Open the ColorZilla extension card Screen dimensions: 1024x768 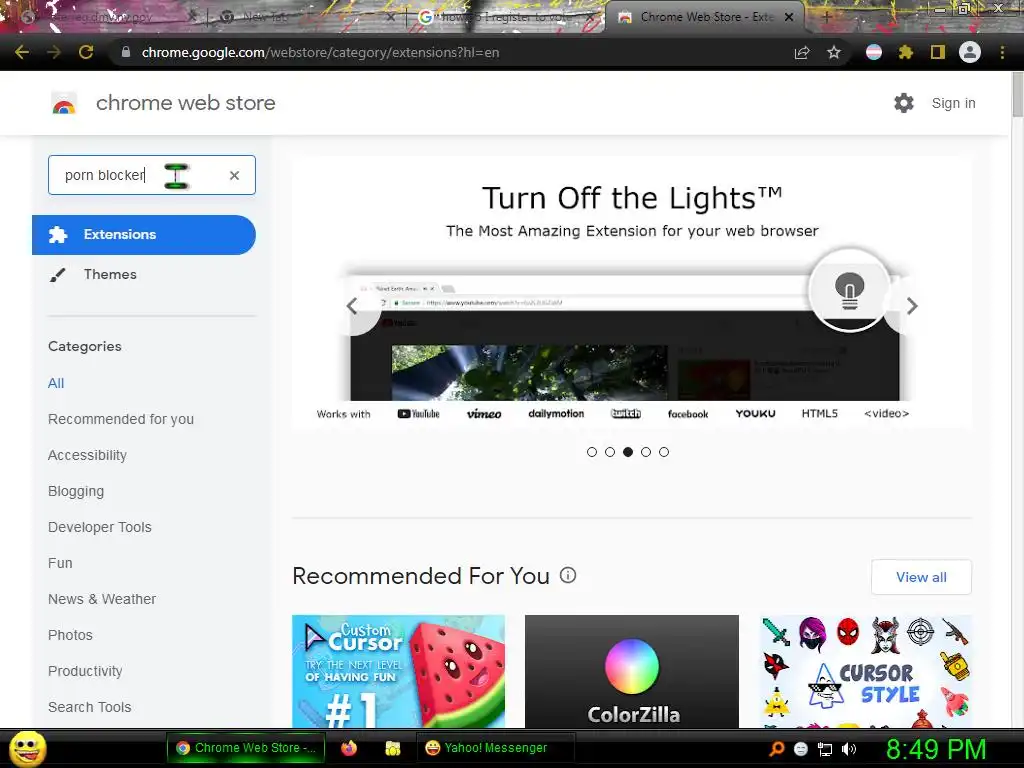[x=632, y=671]
